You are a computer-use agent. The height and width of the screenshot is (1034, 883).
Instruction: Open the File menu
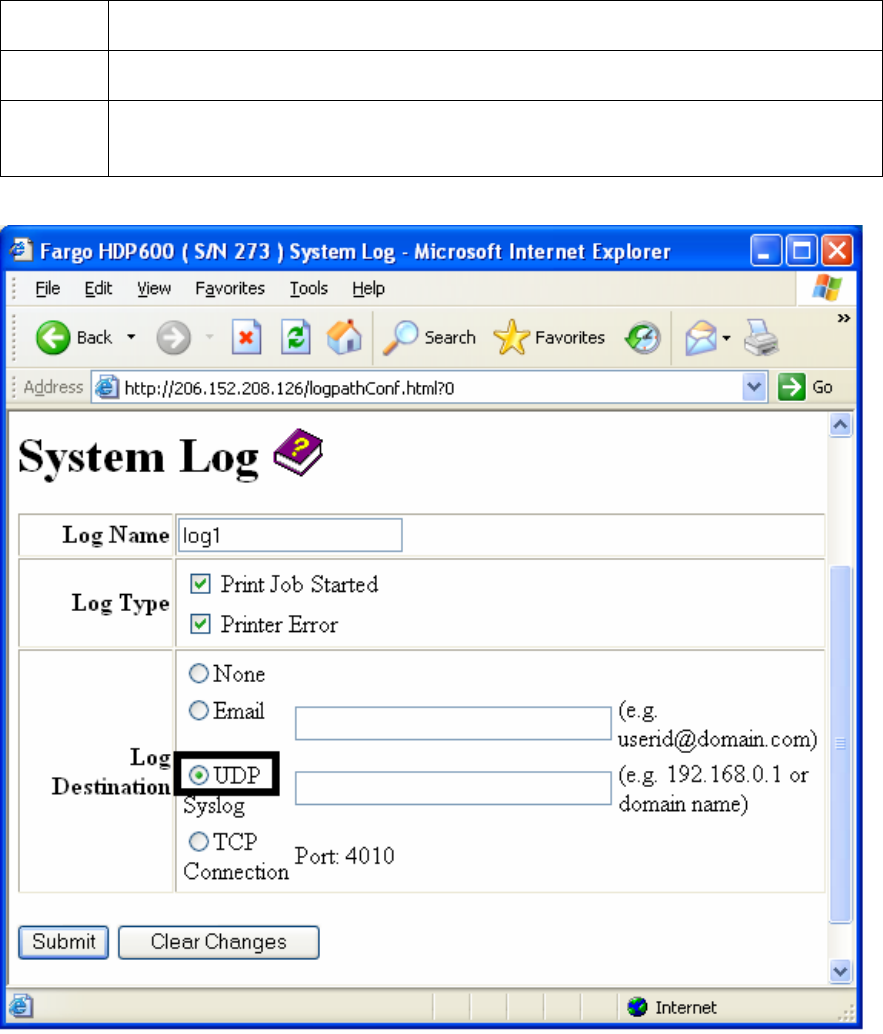coord(47,288)
